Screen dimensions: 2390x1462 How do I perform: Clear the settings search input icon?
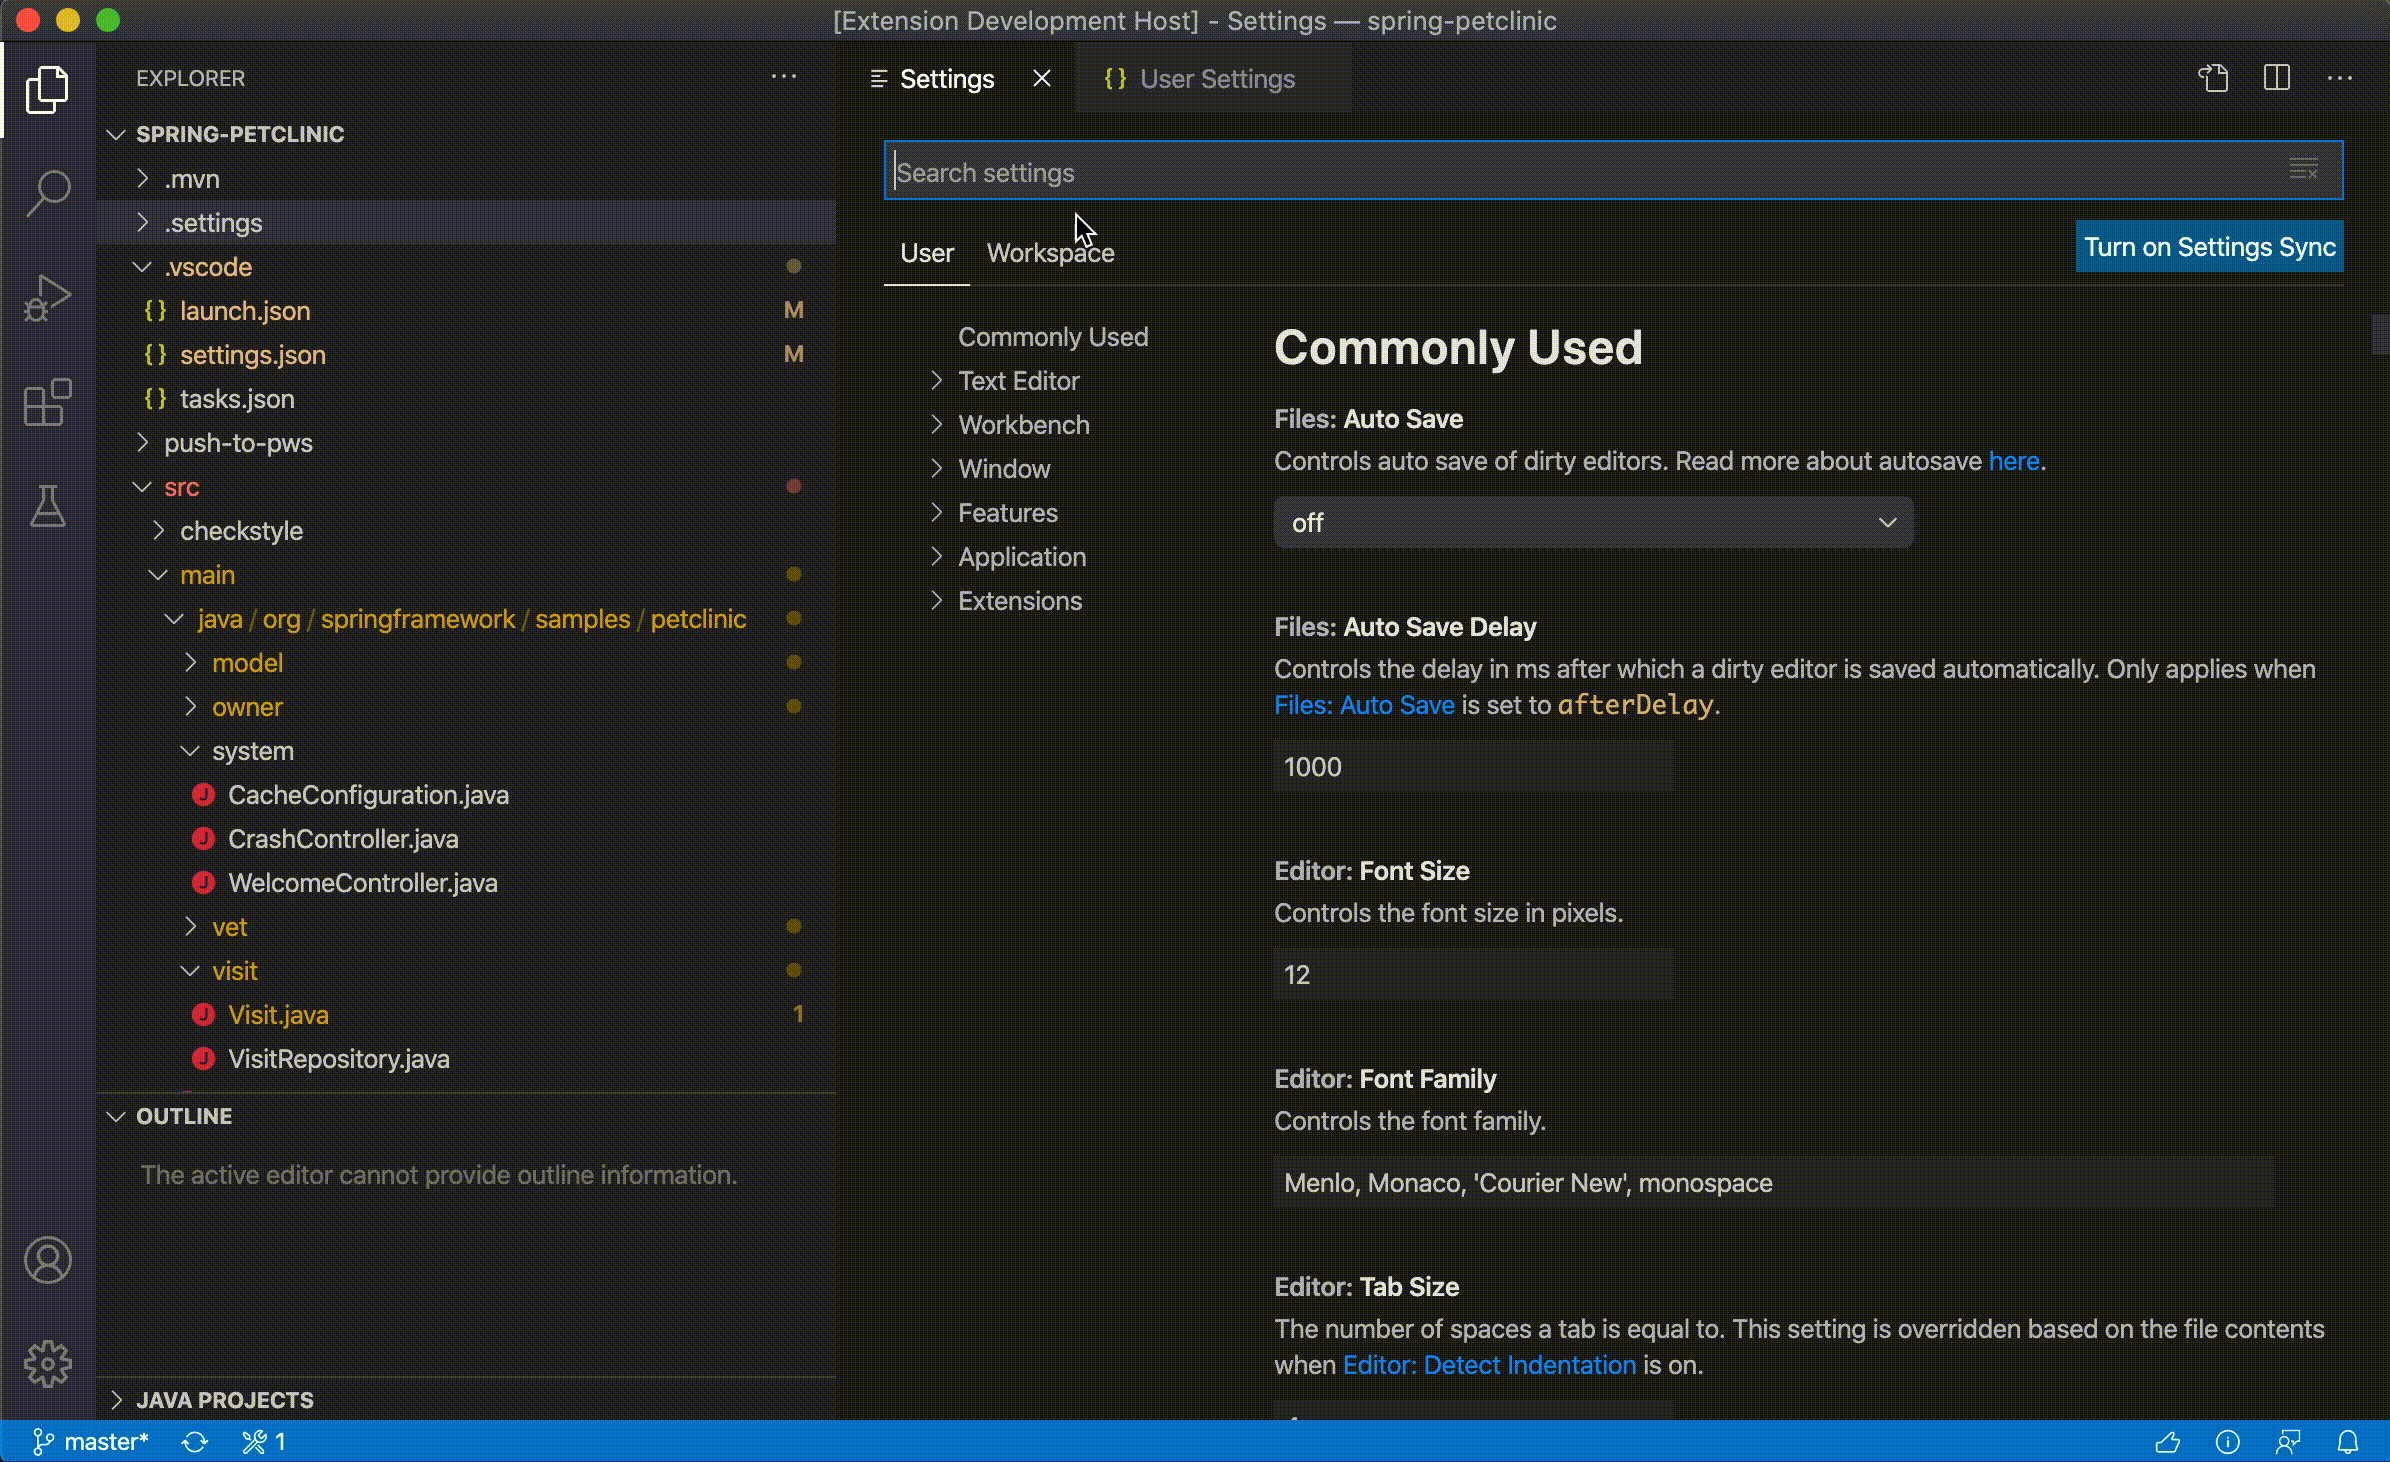click(x=2304, y=170)
